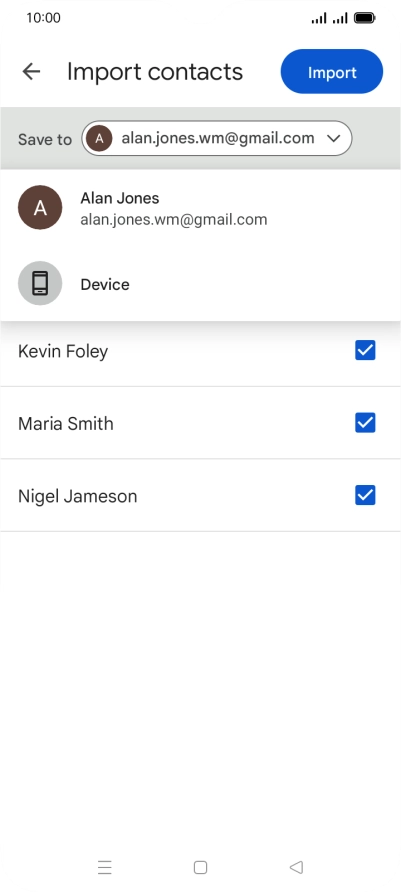The width and height of the screenshot is (401, 892).
Task: Tap the back arrow icon
Action: tap(31, 72)
